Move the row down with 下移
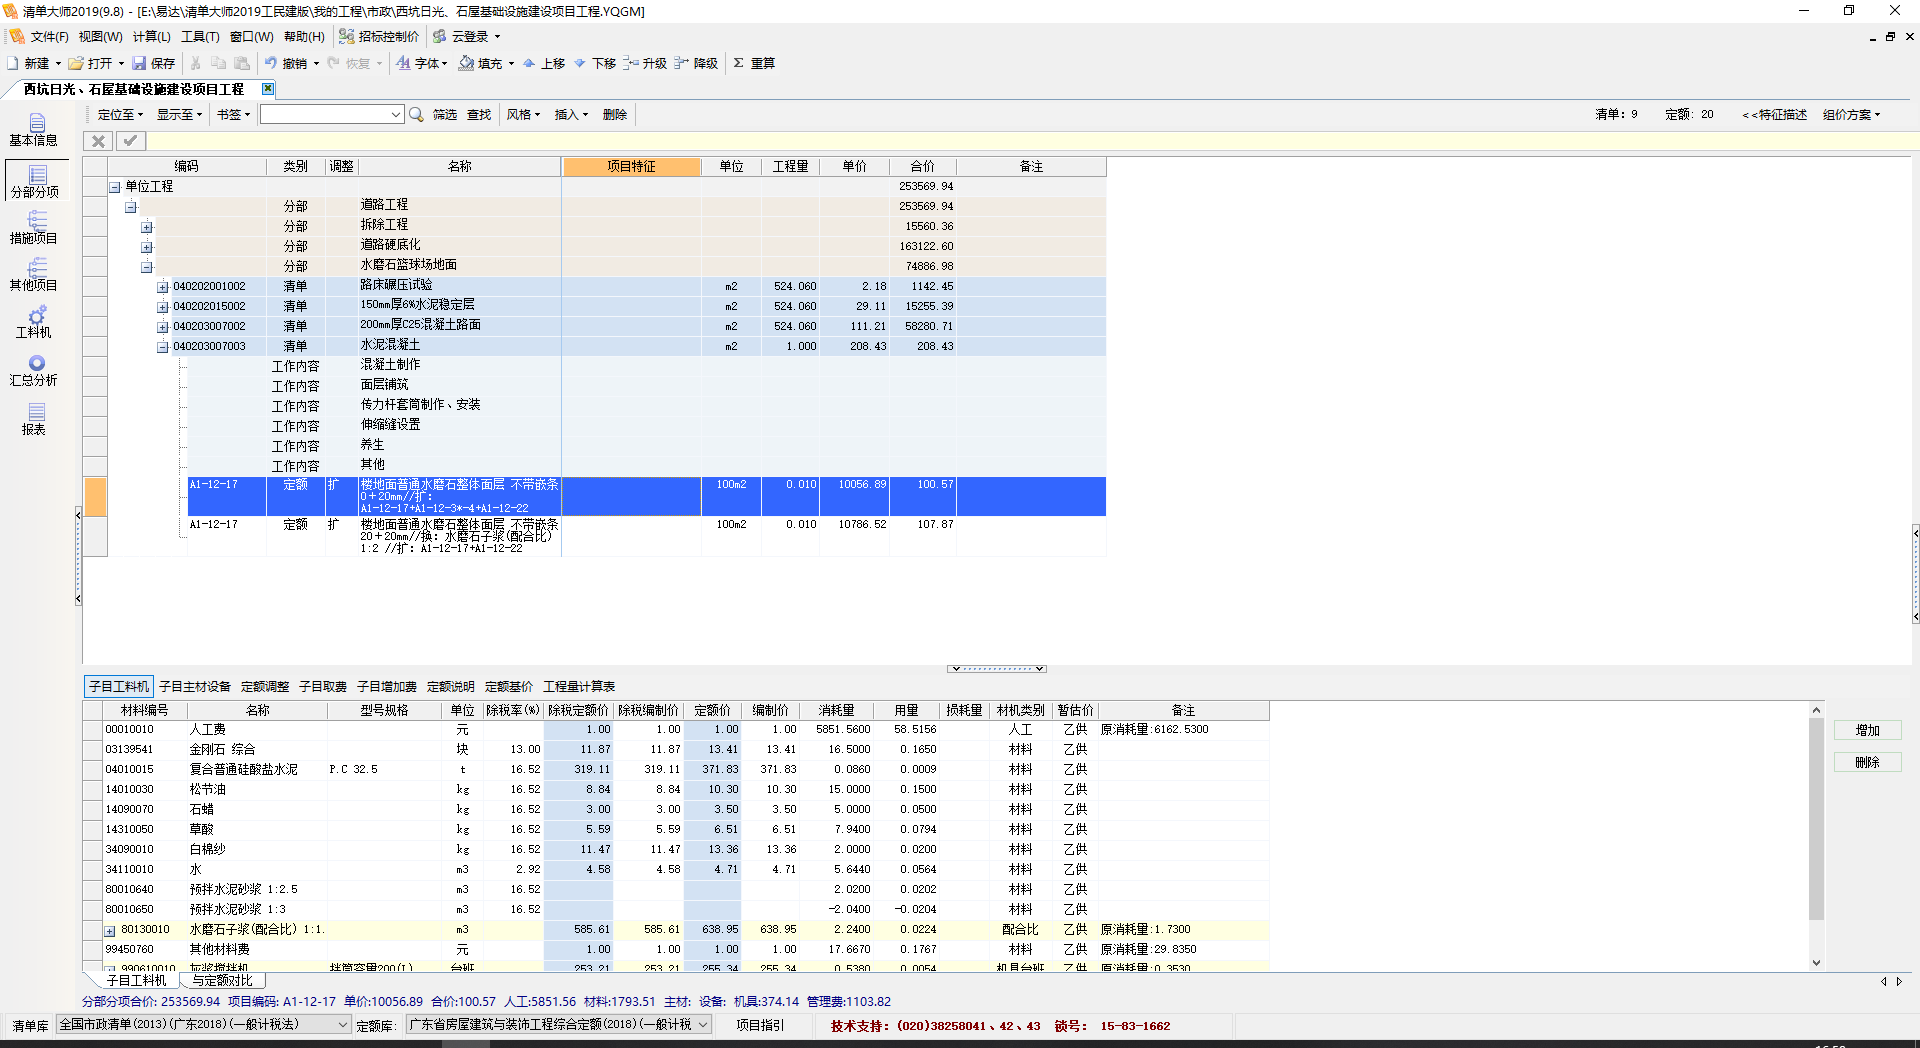 click(595, 63)
